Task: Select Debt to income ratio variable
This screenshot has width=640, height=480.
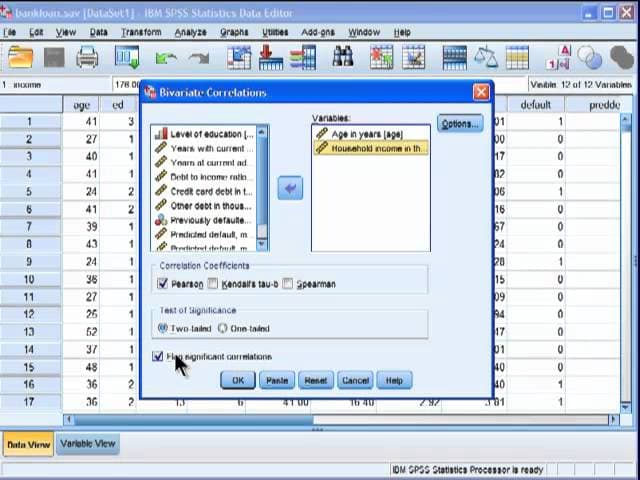Action: [x=204, y=177]
